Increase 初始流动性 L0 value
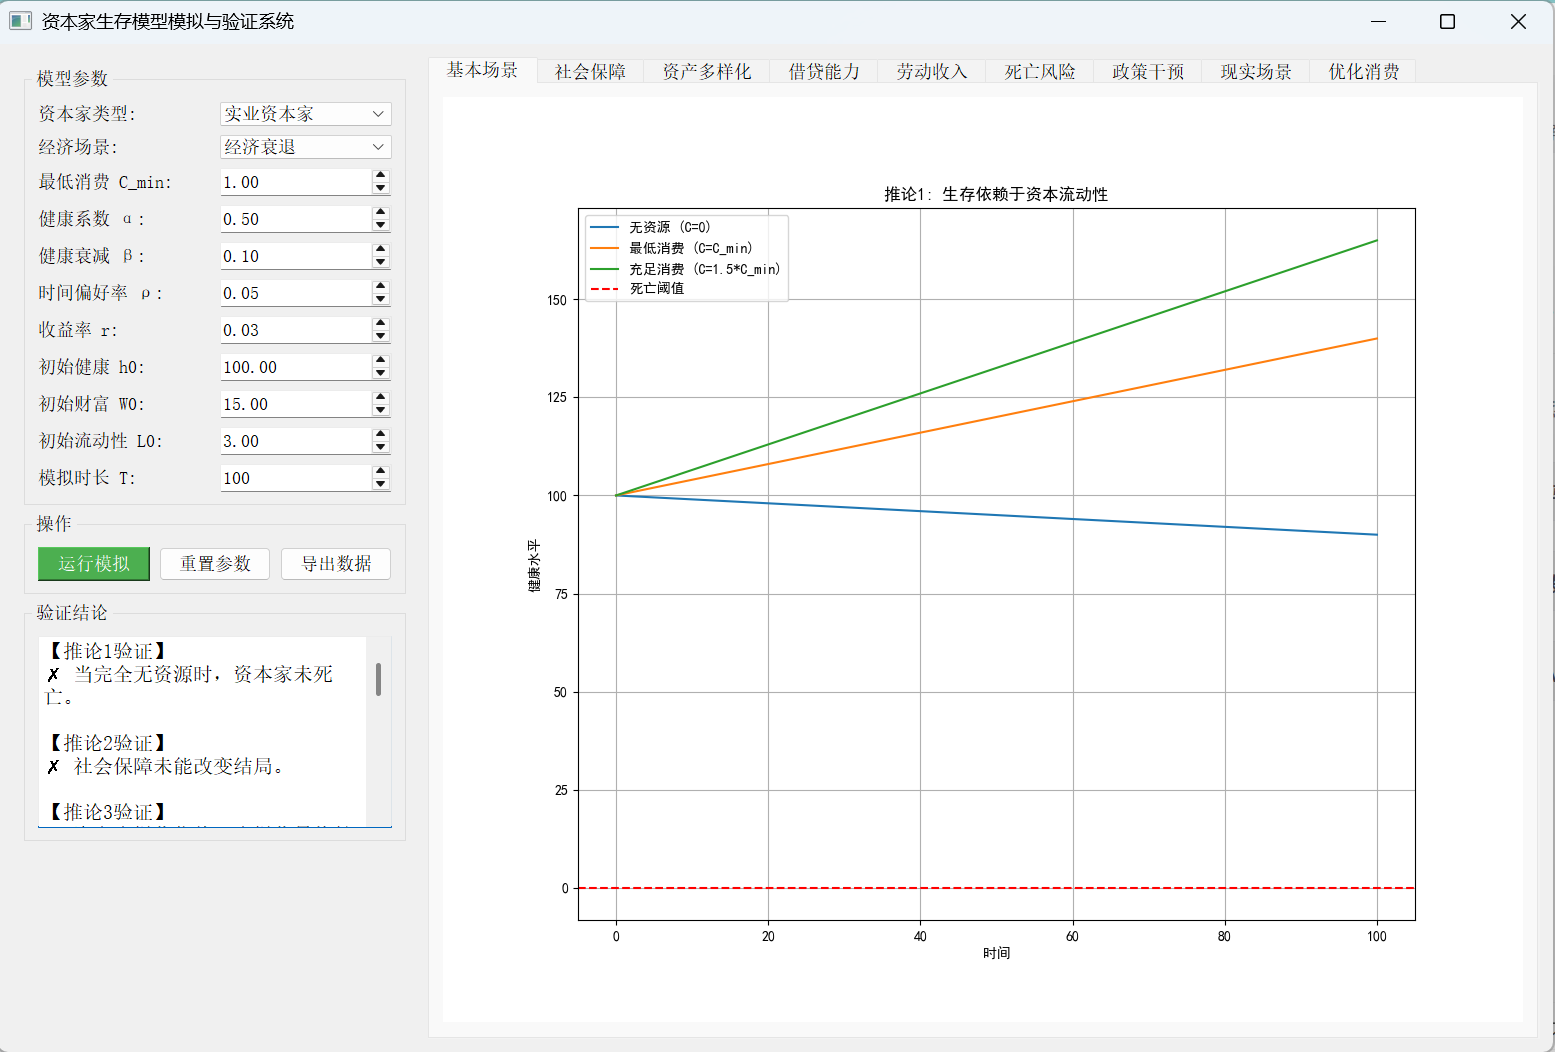Screen dimensions: 1555x1052 380,435
